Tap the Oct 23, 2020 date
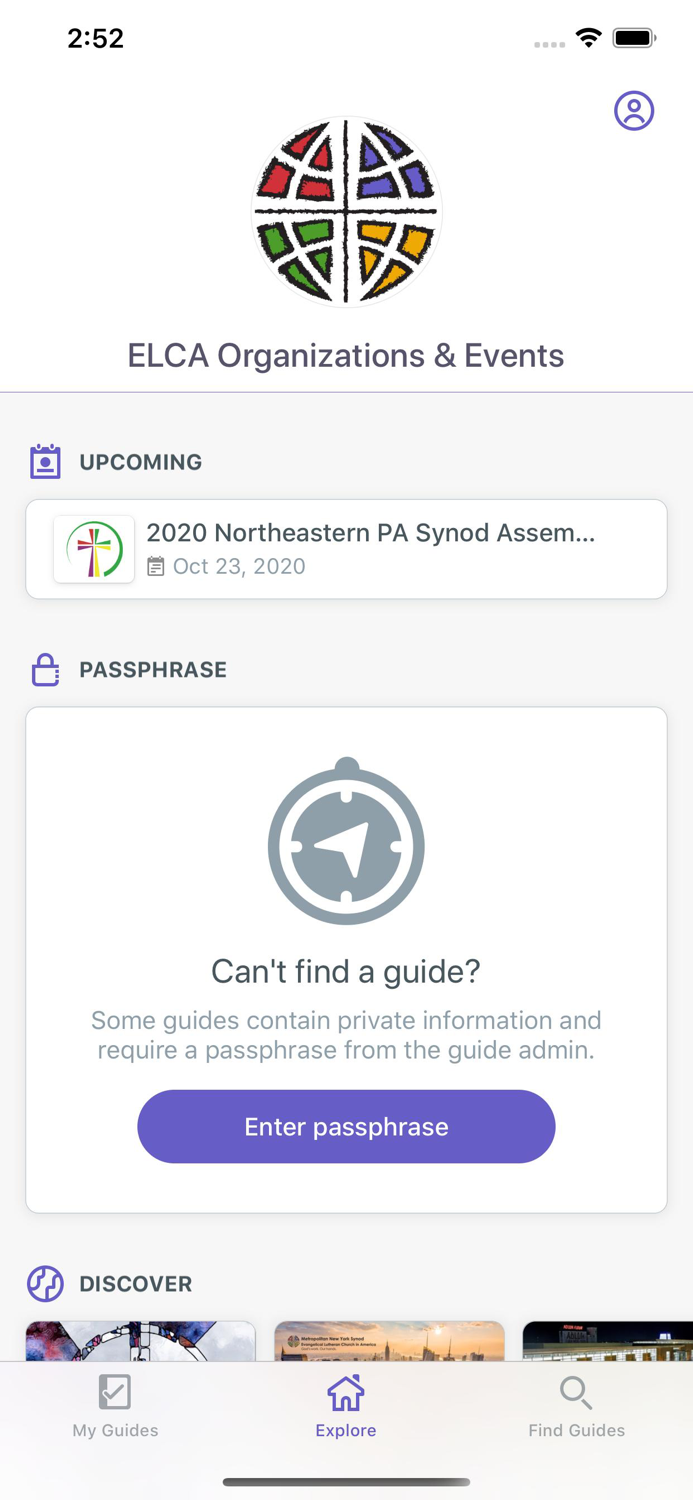 (239, 567)
